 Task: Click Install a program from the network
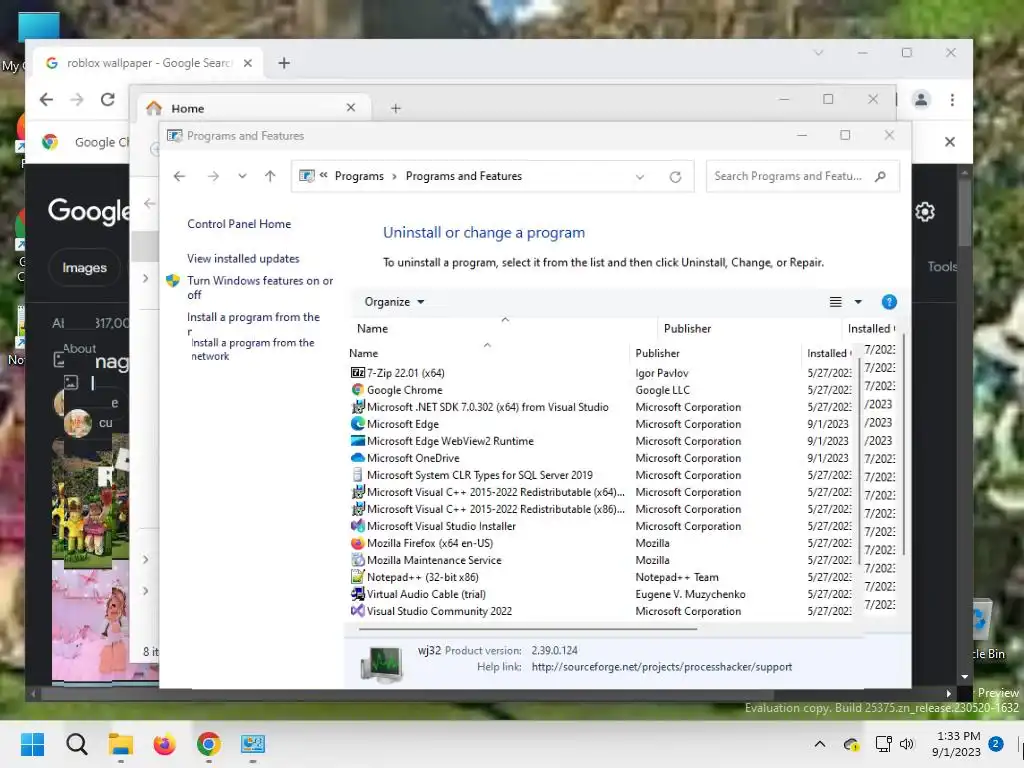click(252, 349)
